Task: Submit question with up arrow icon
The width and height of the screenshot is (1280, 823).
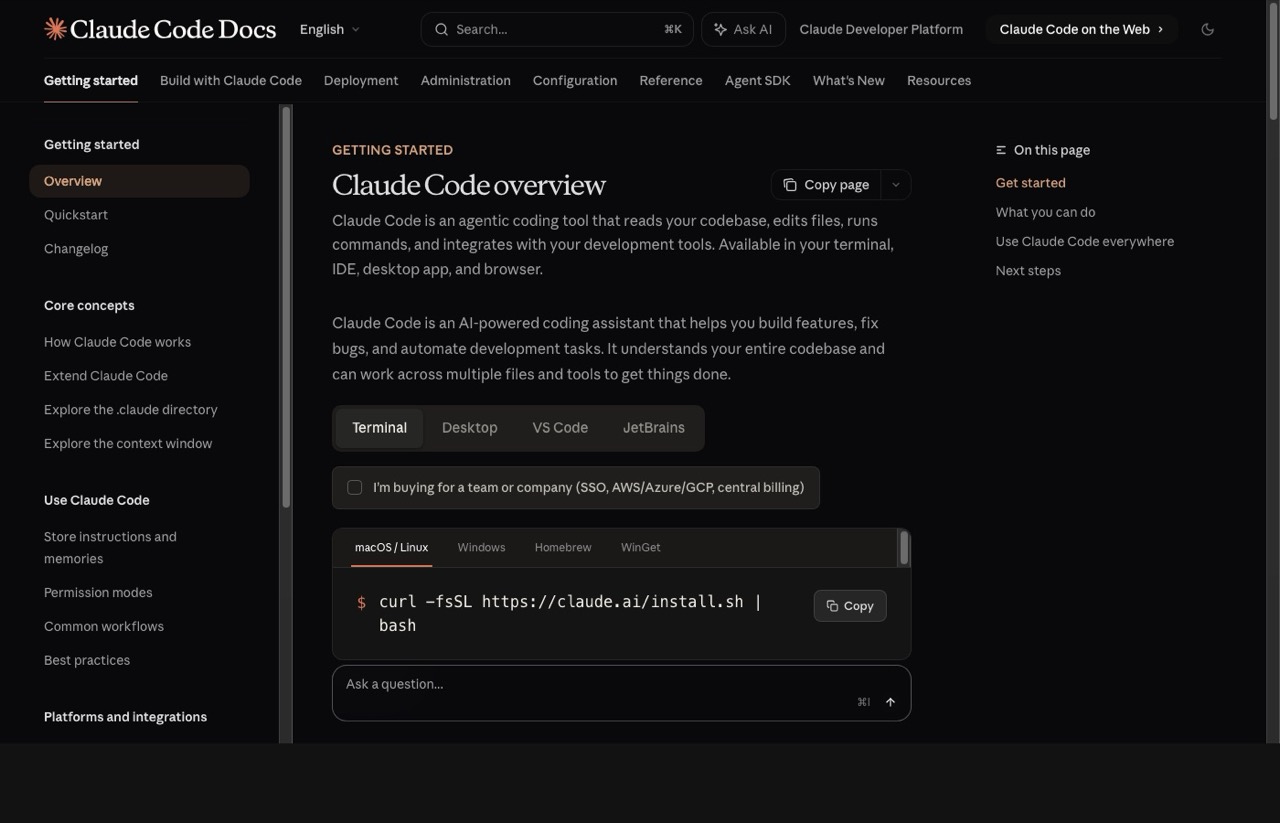Action: 890,702
